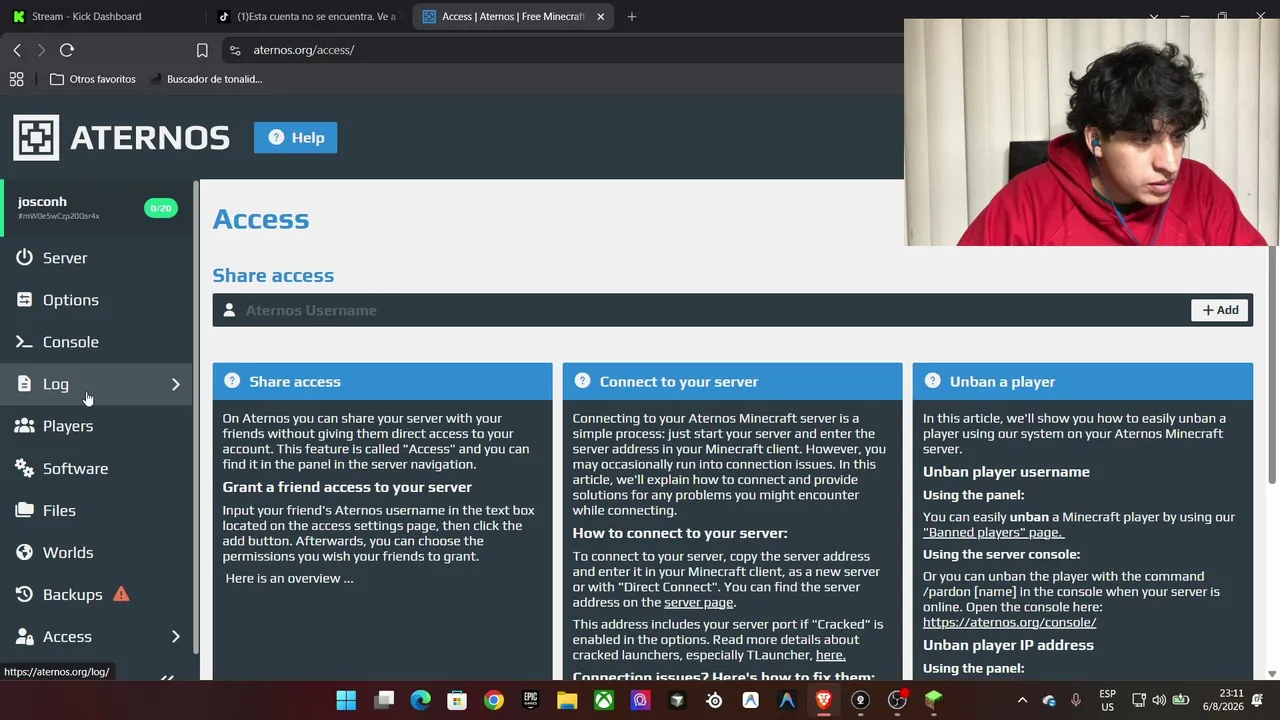Open the browser apps grid icon

[x=16, y=79]
